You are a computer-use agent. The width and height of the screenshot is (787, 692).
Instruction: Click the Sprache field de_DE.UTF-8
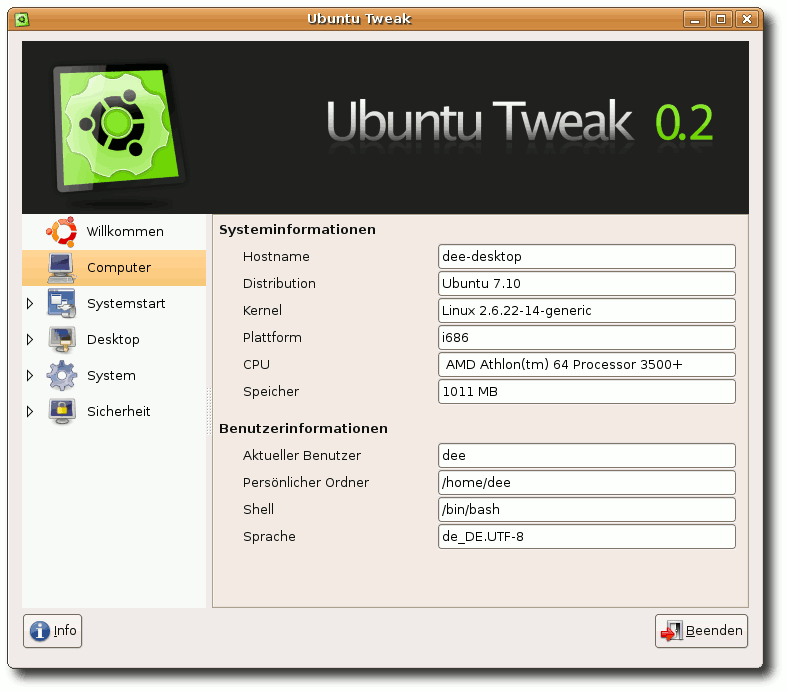click(587, 537)
